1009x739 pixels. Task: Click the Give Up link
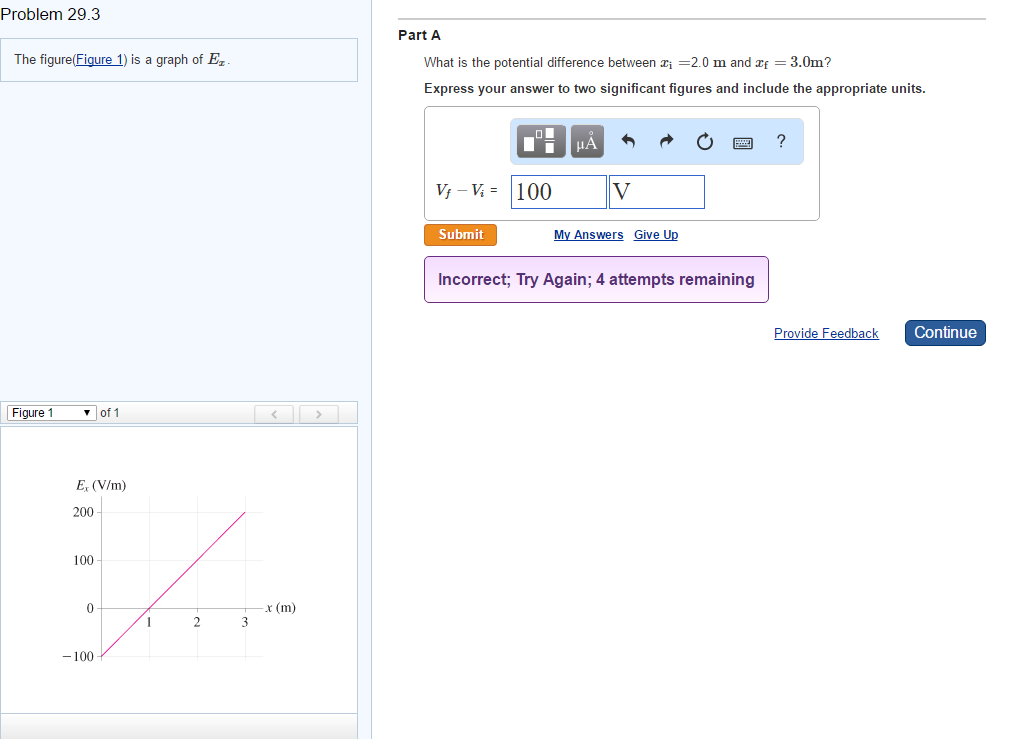pyautogui.click(x=656, y=235)
